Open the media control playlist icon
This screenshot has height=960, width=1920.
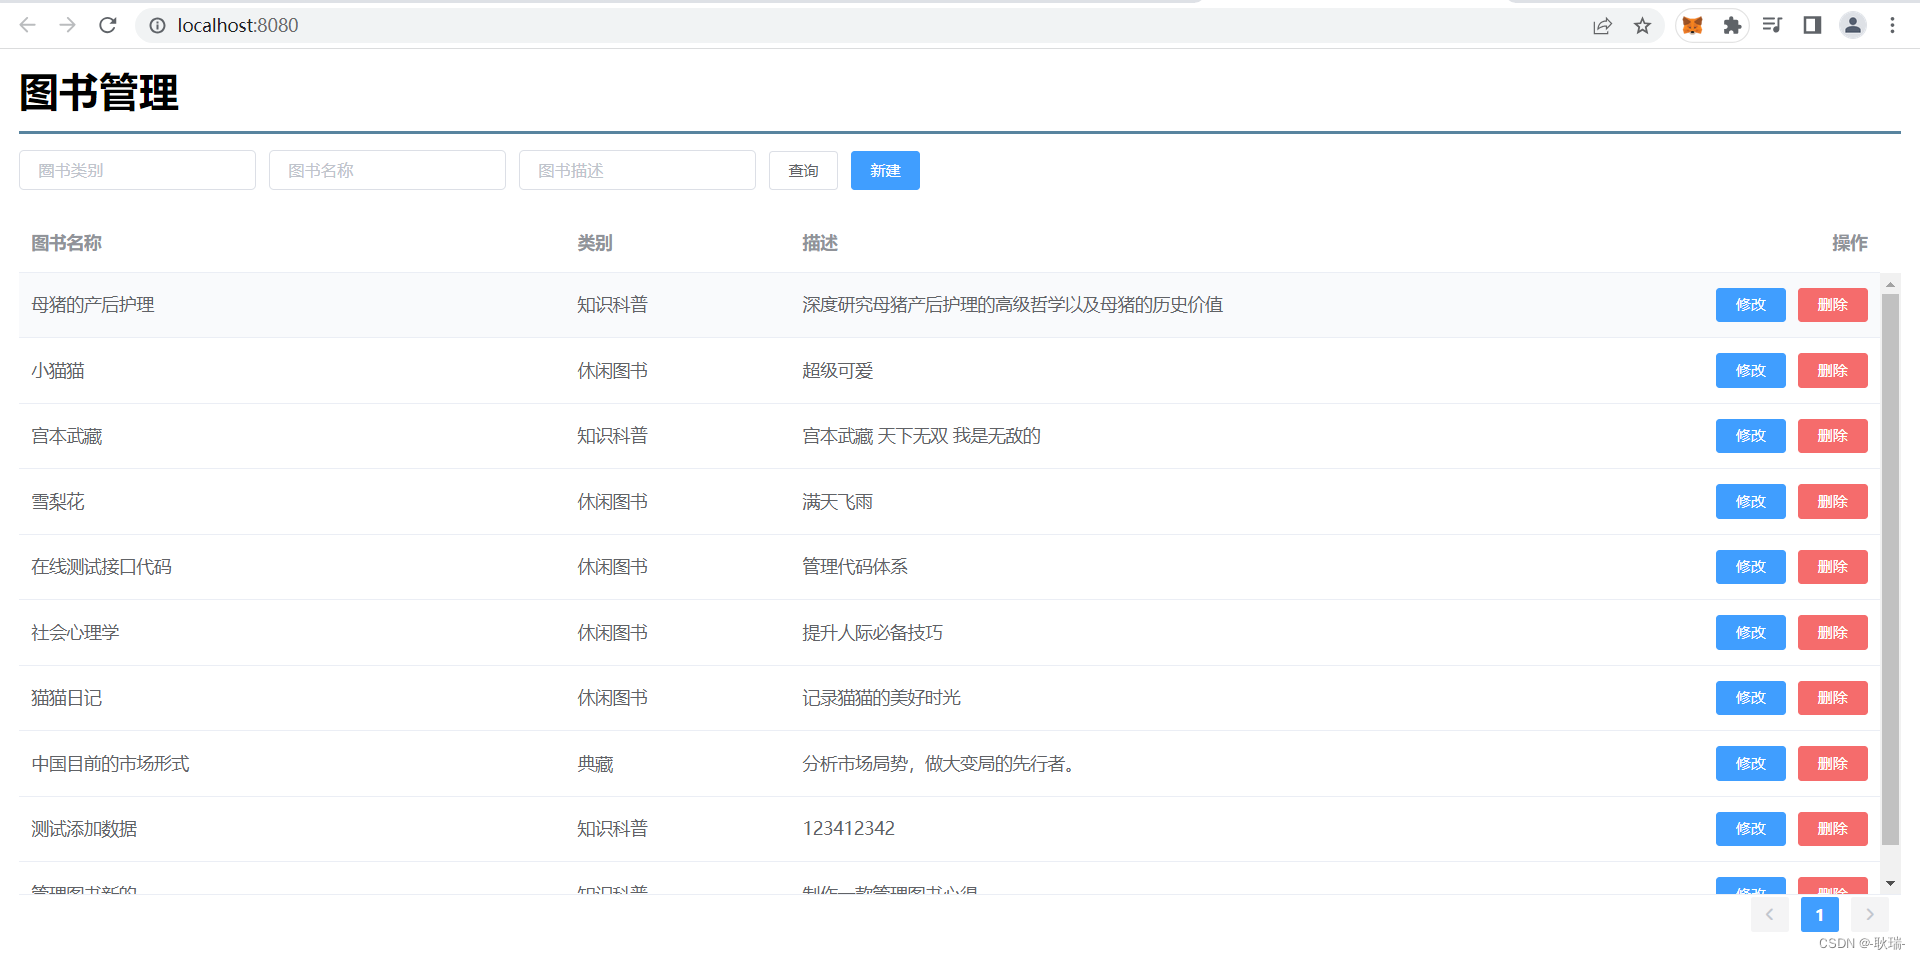[1772, 26]
